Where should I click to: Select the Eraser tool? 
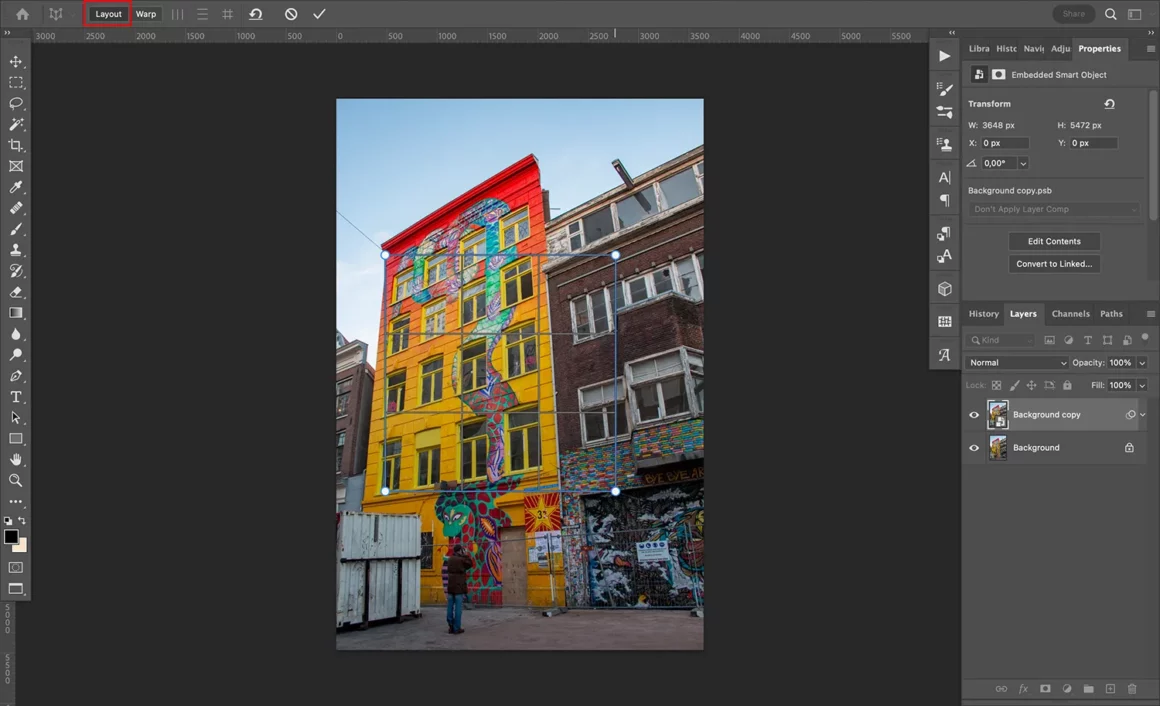click(16, 292)
